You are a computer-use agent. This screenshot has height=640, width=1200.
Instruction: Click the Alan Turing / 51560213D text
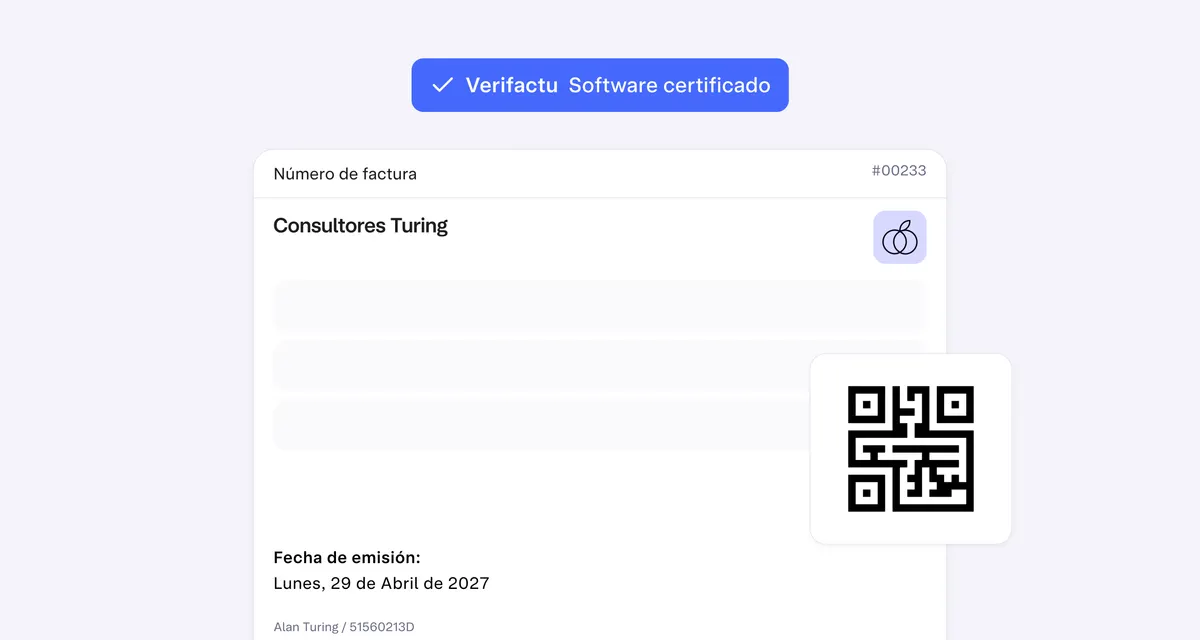click(344, 627)
